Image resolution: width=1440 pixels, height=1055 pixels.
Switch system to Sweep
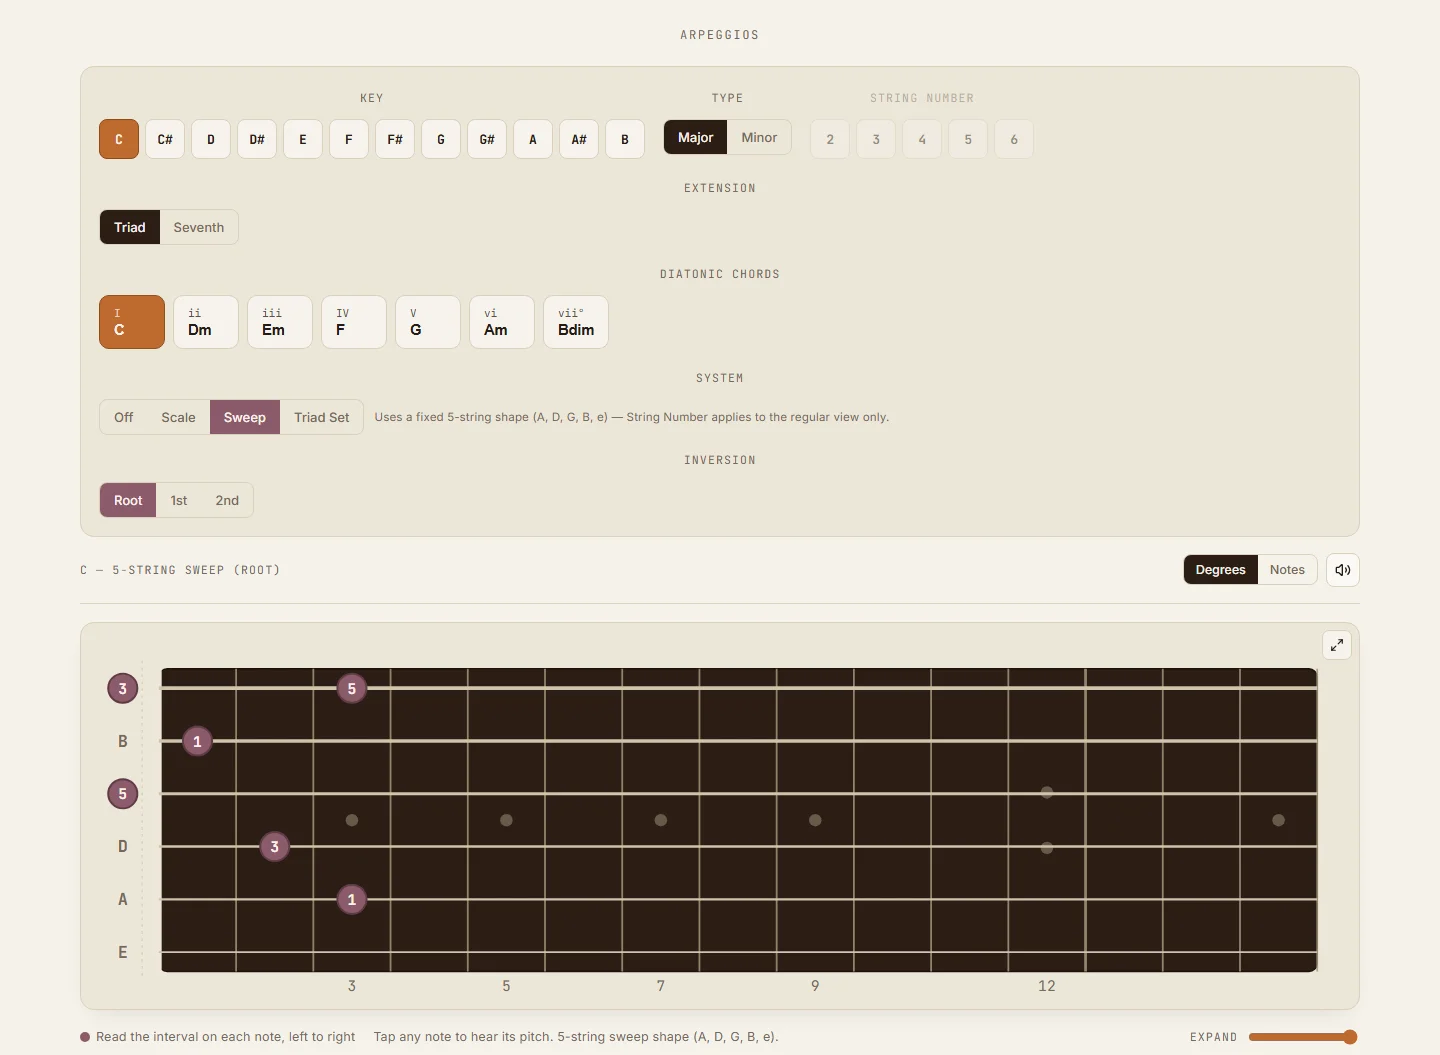245,417
